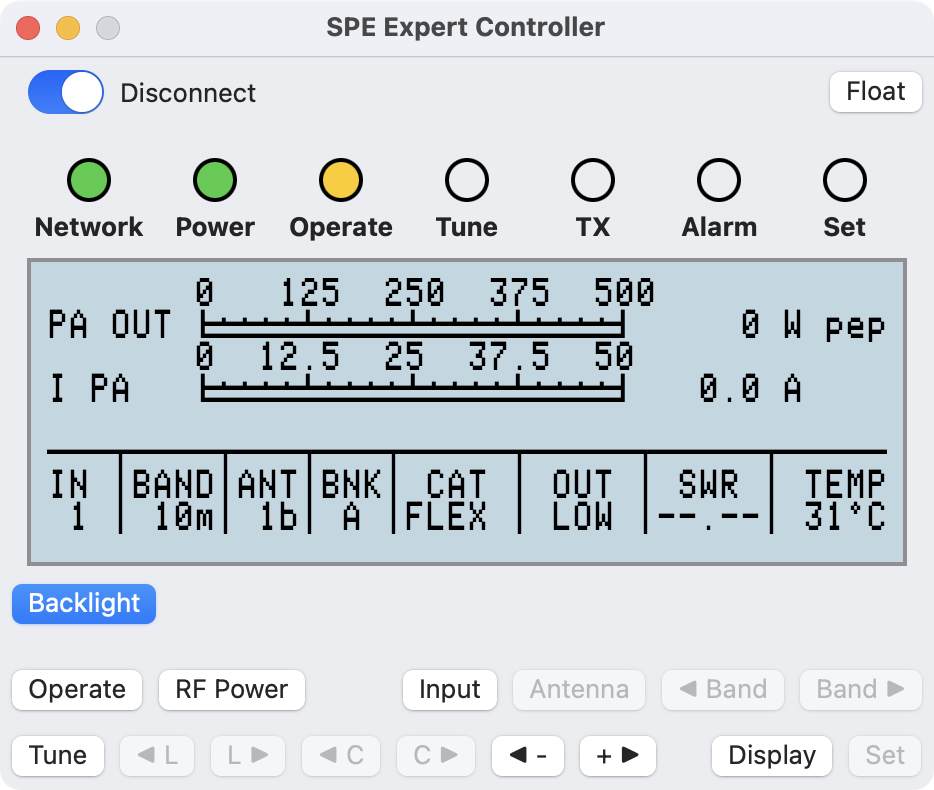Decrease inductance with ◀ L button
Viewport: 934px width, 790px height.
[157, 756]
